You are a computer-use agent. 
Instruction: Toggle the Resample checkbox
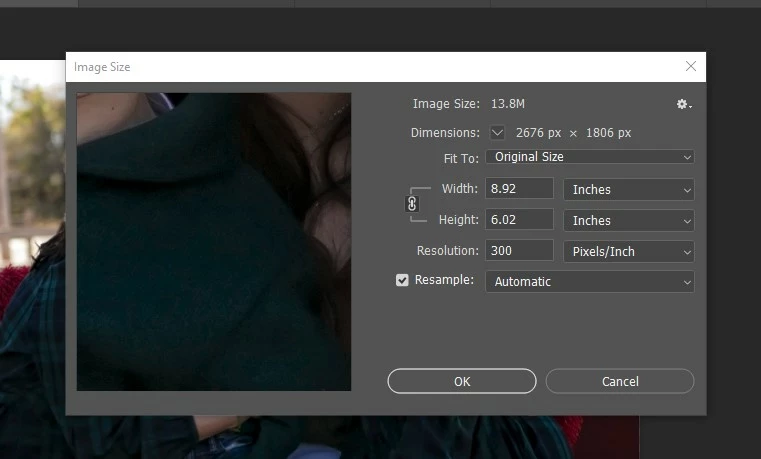tap(402, 280)
